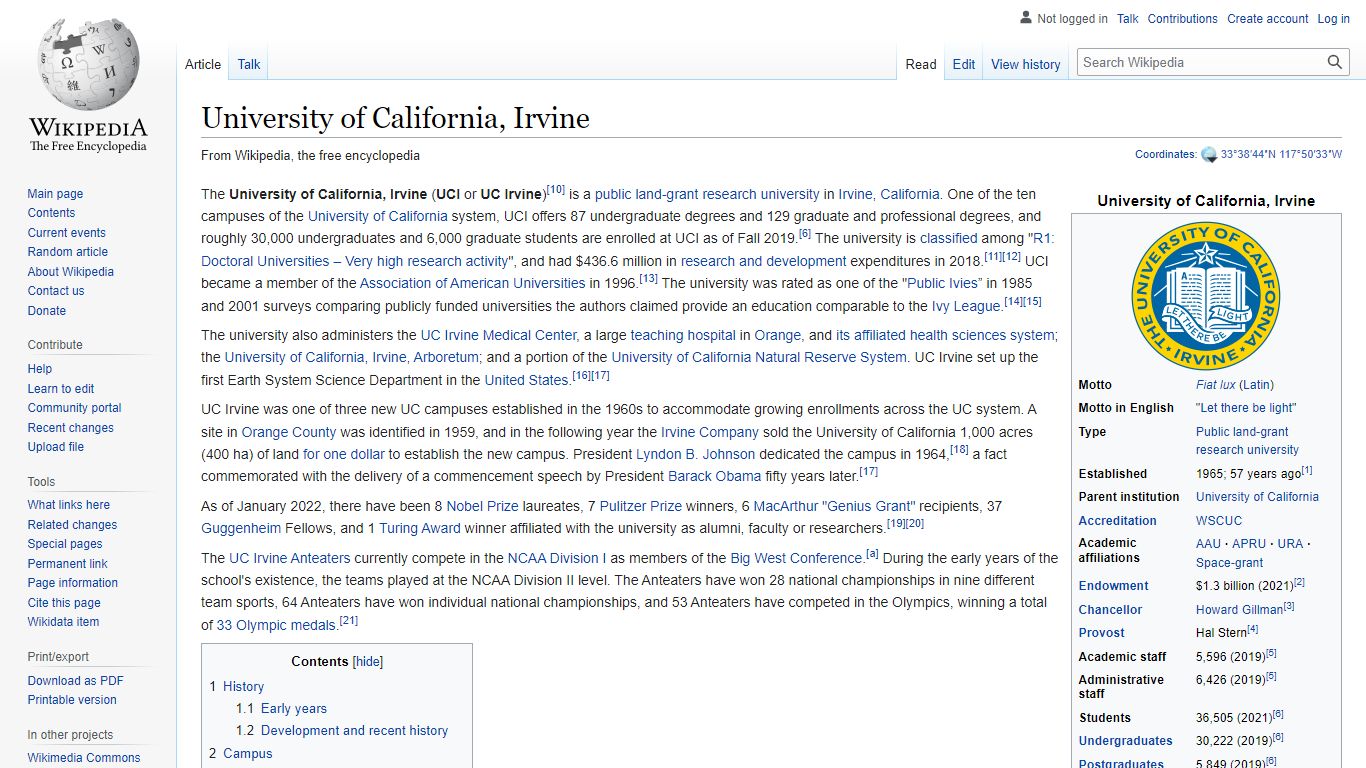Viewport: 1366px width, 768px height.
Task: Open the top-right user Talk link
Action: click(x=1128, y=19)
